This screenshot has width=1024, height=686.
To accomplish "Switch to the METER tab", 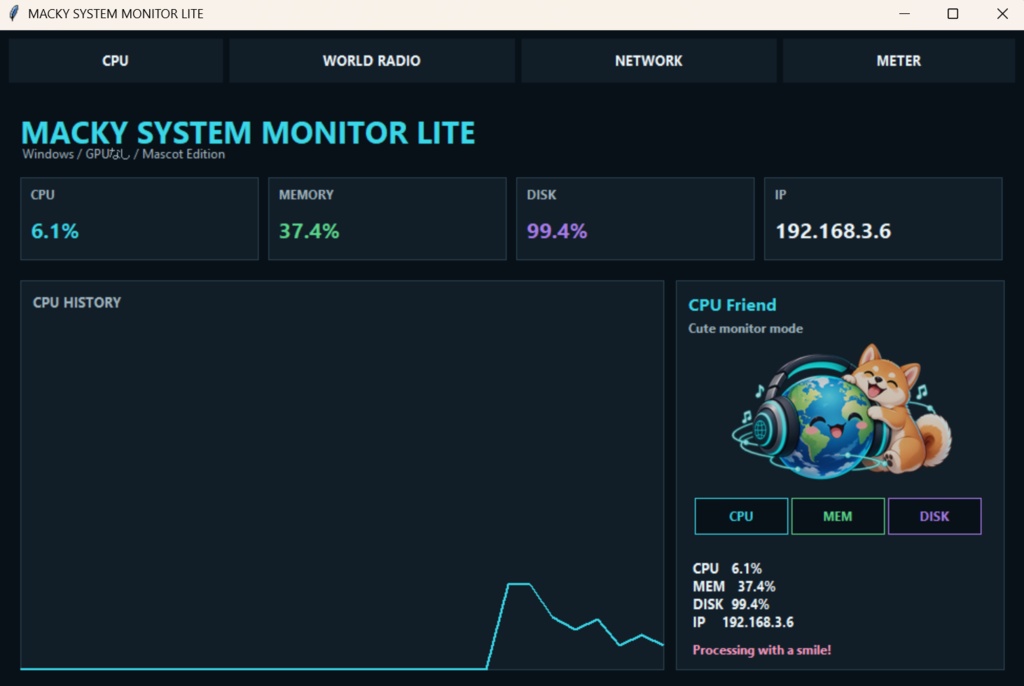I will [x=899, y=61].
